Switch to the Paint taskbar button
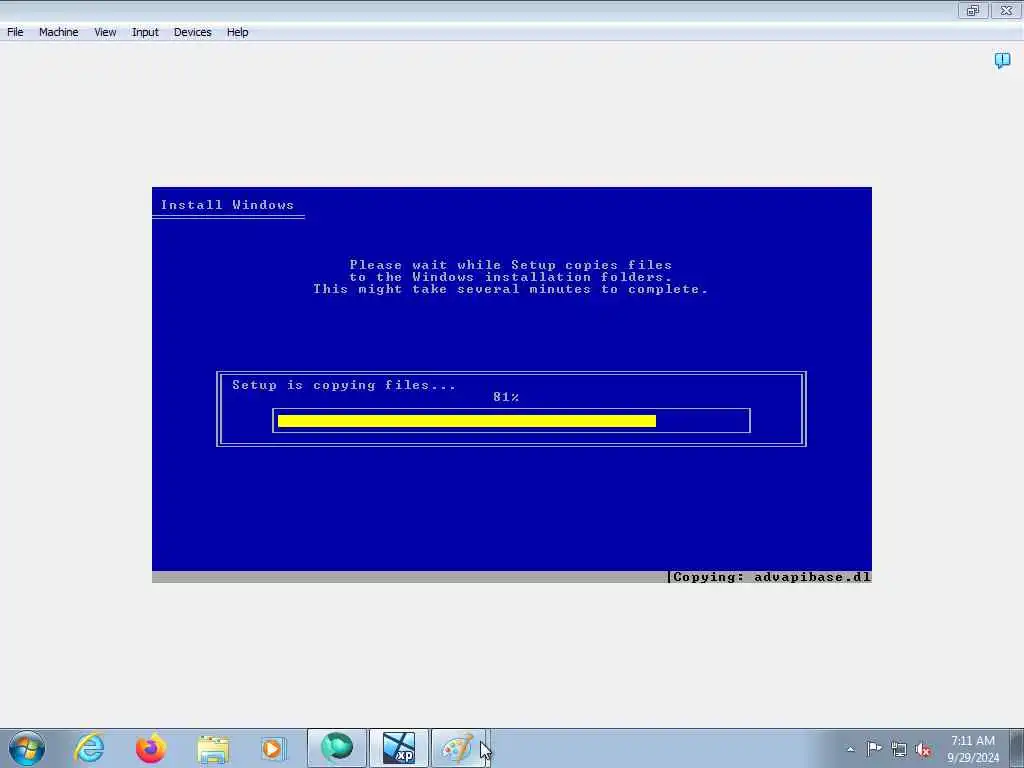1024x768 pixels. [458, 748]
